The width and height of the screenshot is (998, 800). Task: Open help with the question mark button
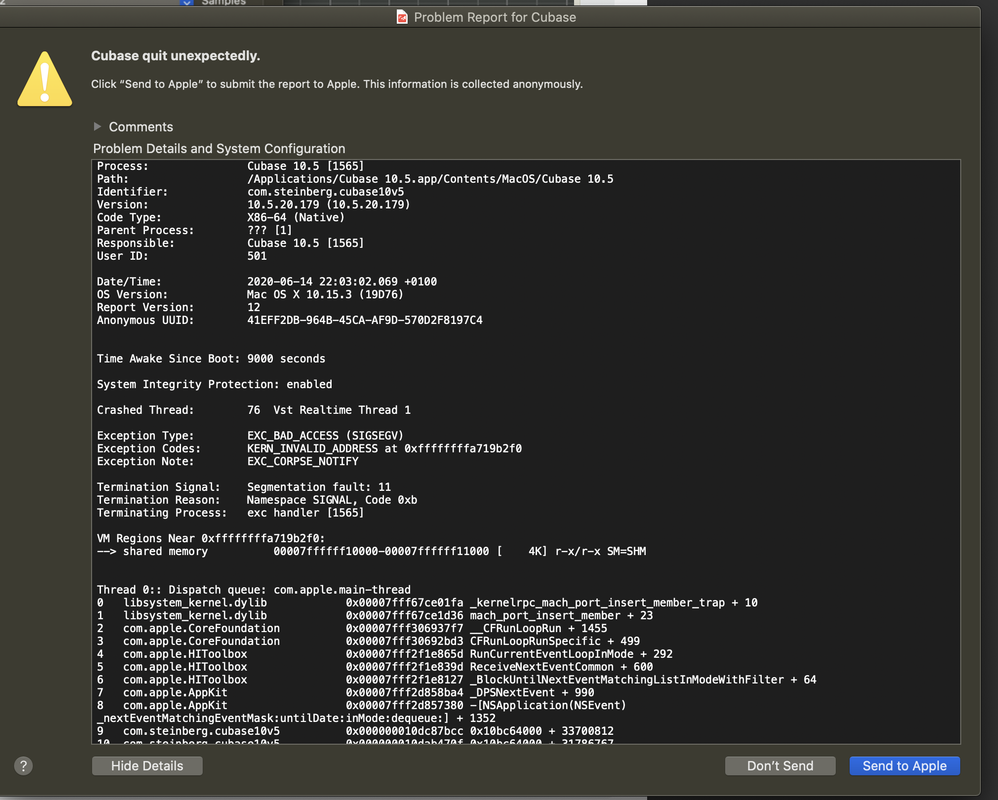(x=24, y=766)
